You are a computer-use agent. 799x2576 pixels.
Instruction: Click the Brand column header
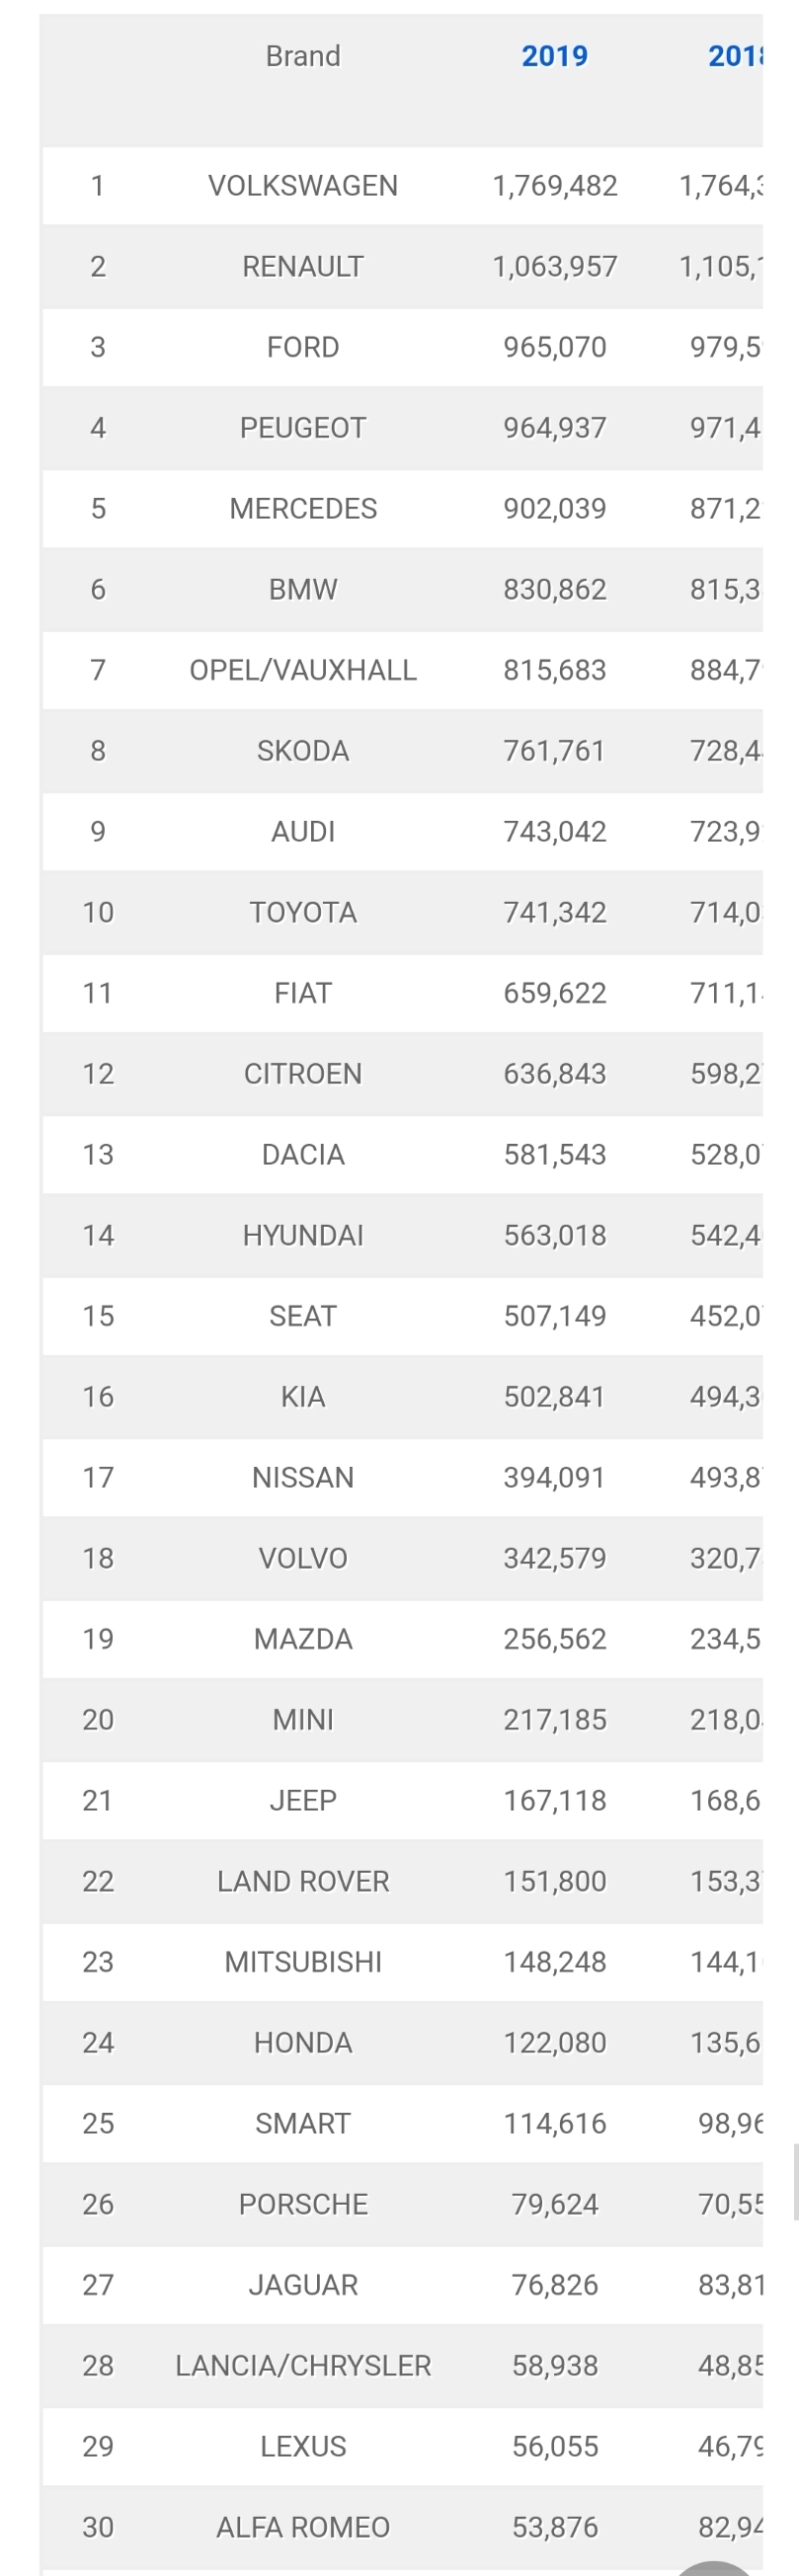pos(303,56)
